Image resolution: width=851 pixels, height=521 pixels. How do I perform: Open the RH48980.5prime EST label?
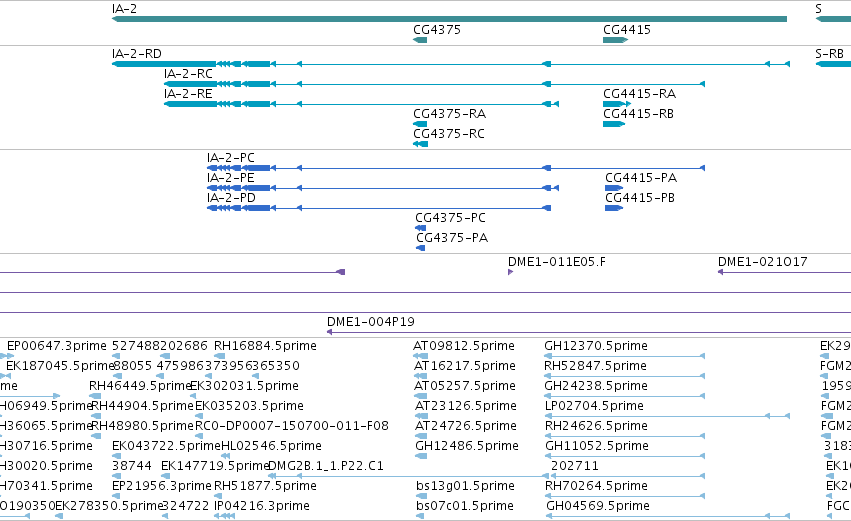click(x=143, y=427)
